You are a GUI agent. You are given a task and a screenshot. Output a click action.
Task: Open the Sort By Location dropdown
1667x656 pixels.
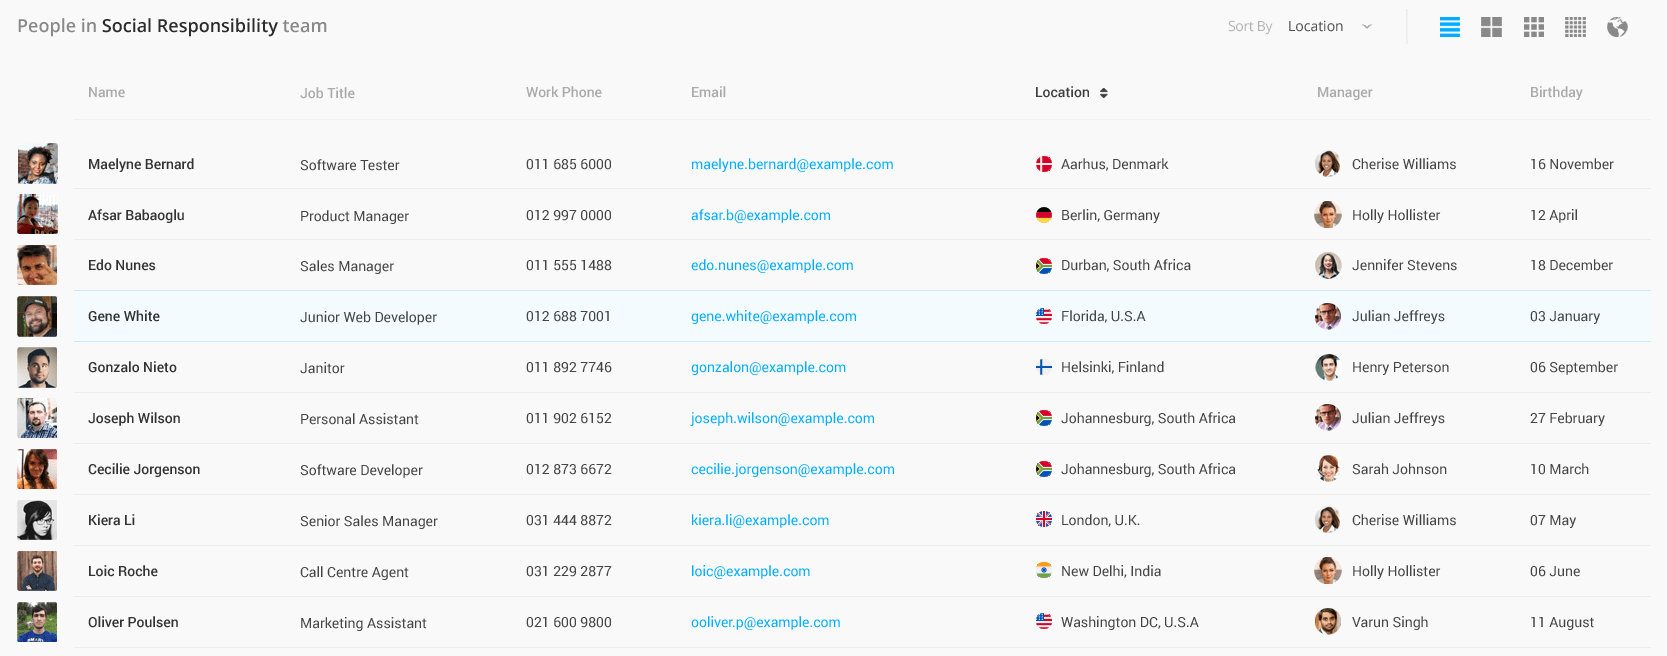point(1330,26)
